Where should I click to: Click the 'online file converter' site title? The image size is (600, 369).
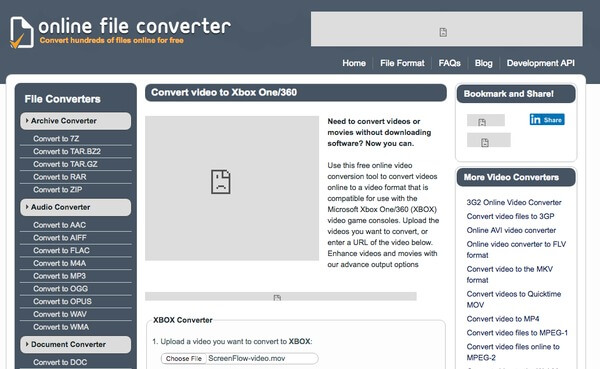(x=134, y=26)
